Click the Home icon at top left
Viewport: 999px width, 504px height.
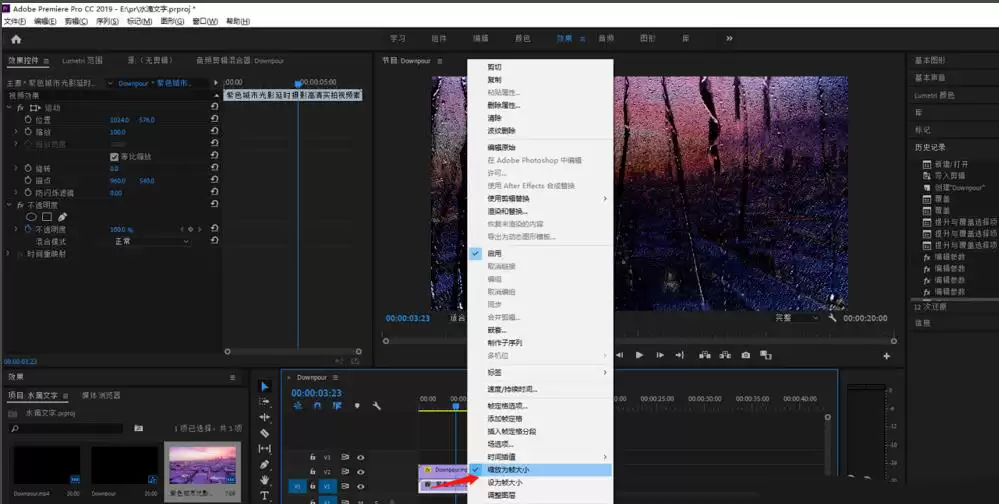click(x=16, y=39)
